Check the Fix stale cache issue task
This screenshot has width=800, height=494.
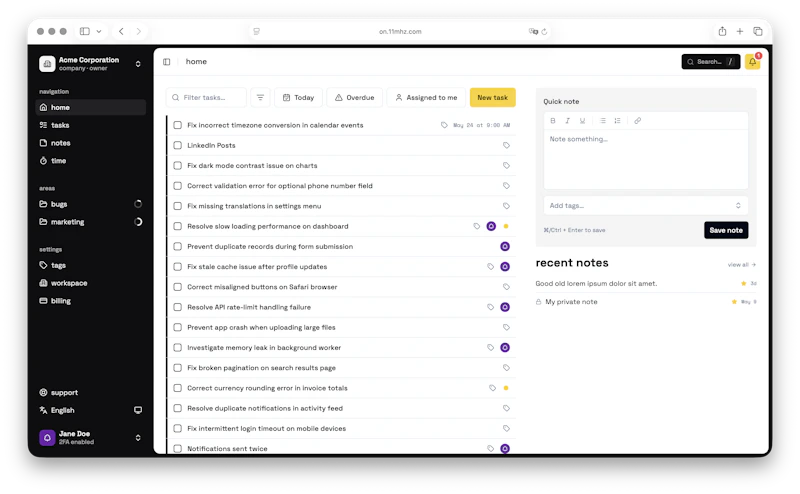pos(178,267)
